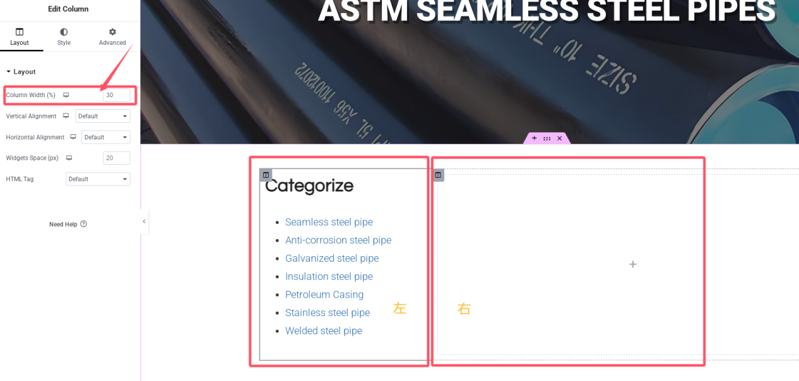Open the Seamless steel pipe link
The height and width of the screenshot is (381, 799).
tap(329, 222)
